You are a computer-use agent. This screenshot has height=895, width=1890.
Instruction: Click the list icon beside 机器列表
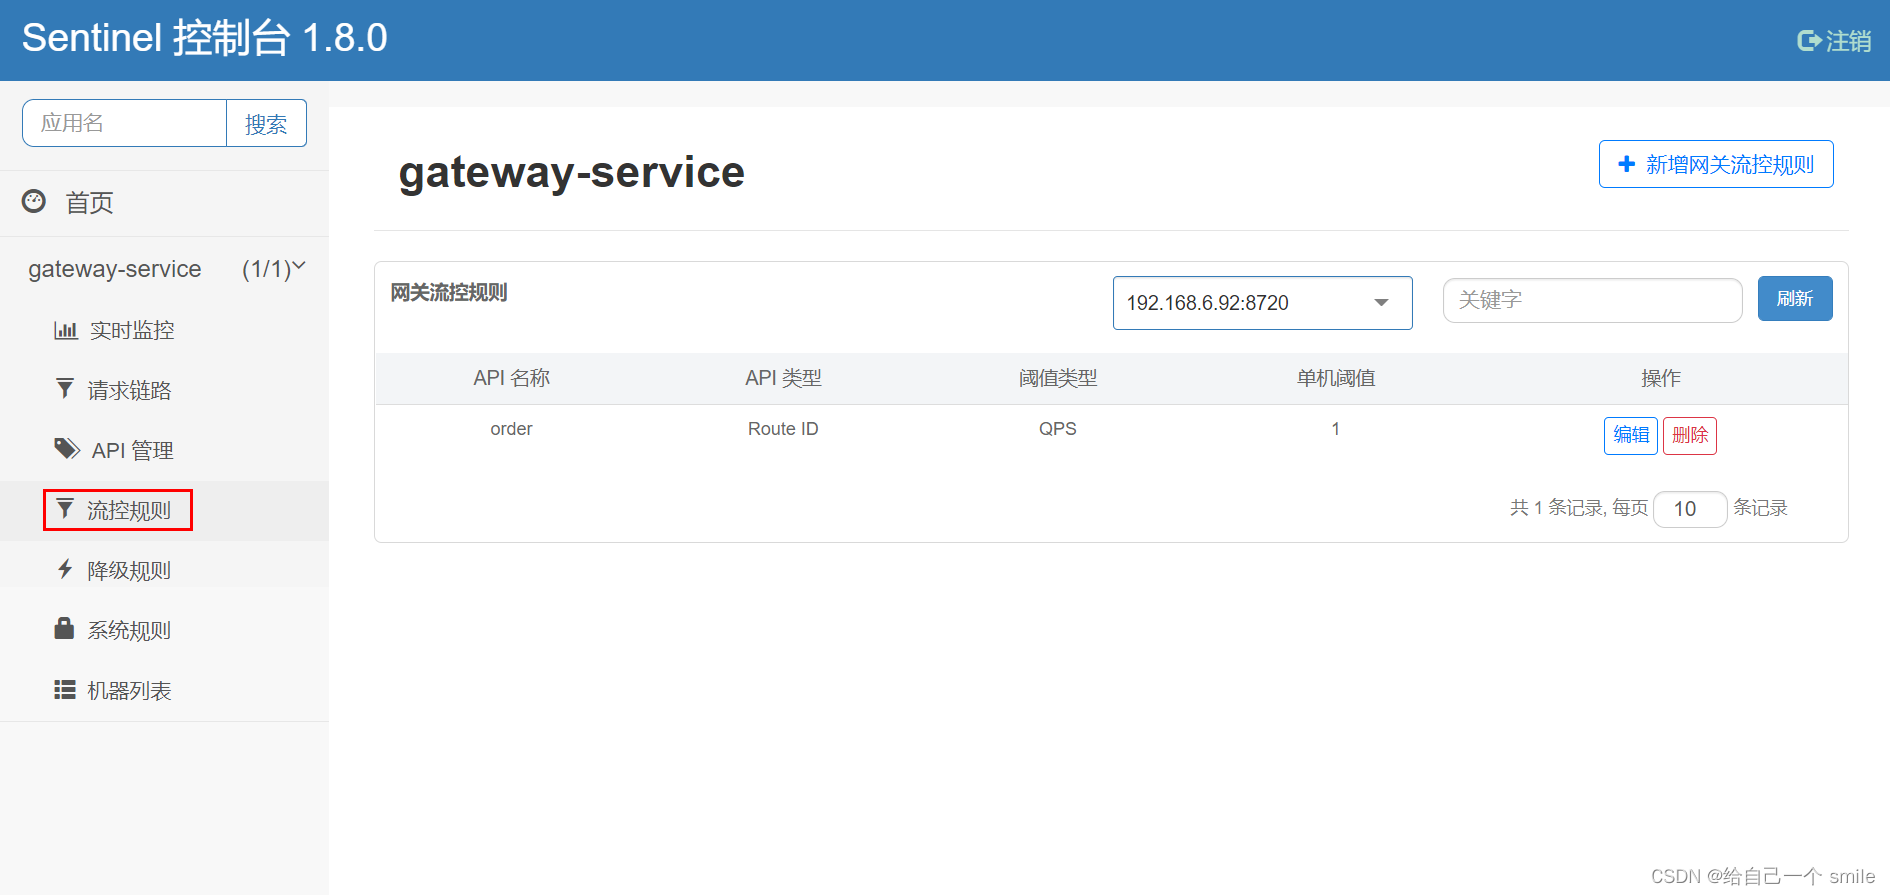click(65, 690)
